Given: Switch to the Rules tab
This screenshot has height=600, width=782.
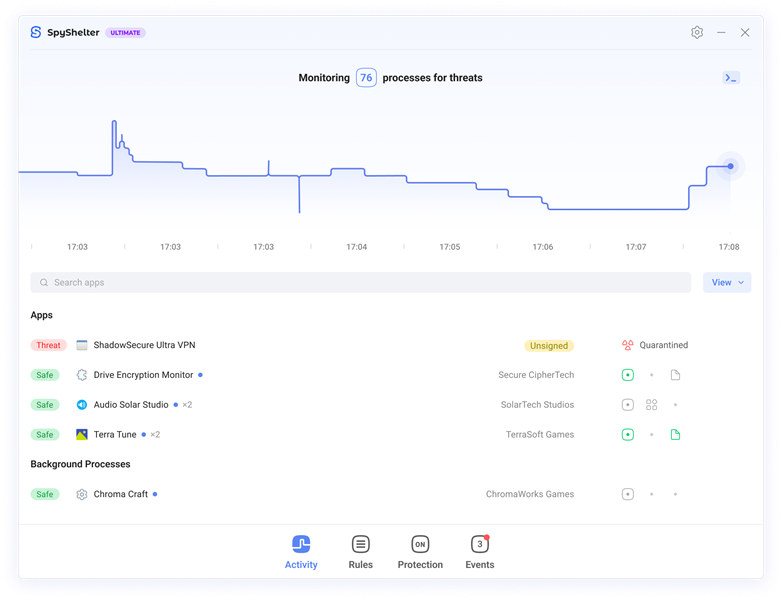Looking at the screenshot, I should coord(361,552).
